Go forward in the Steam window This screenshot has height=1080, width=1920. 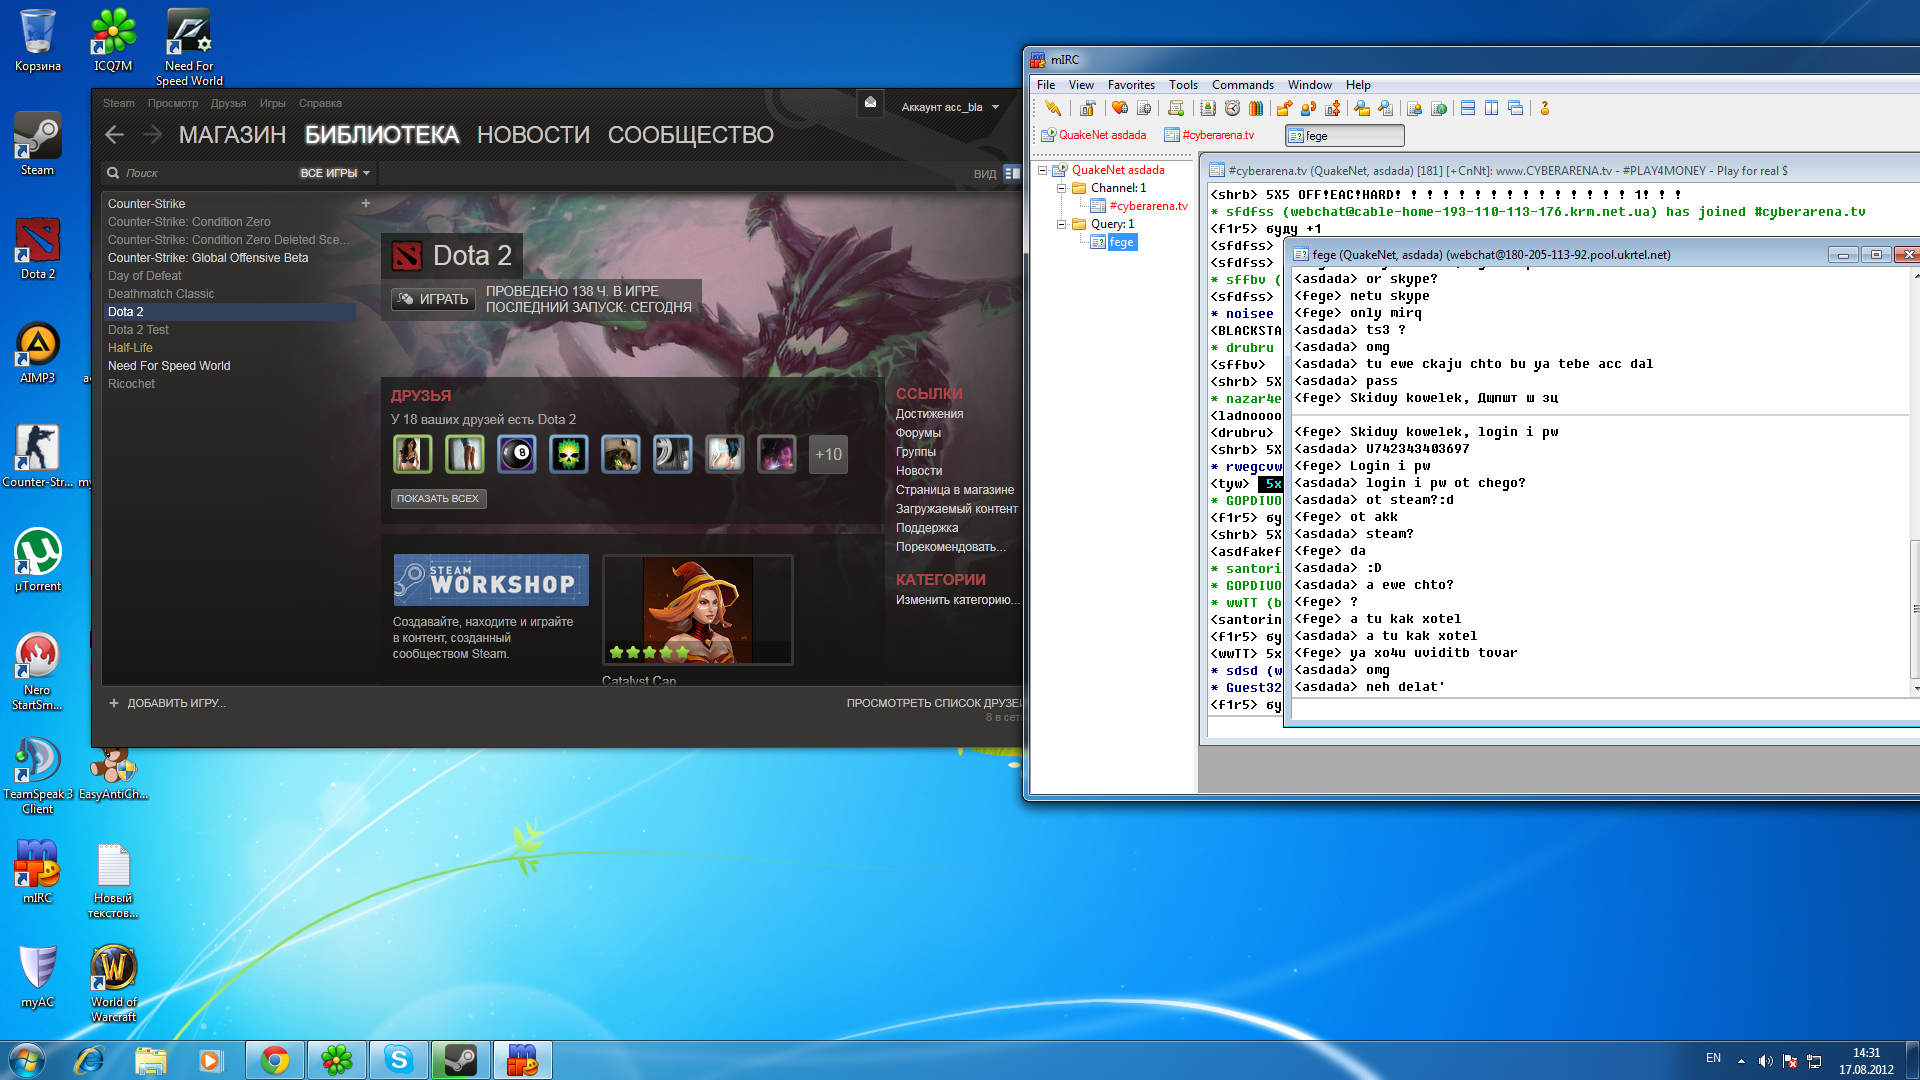pyautogui.click(x=152, y=134)
